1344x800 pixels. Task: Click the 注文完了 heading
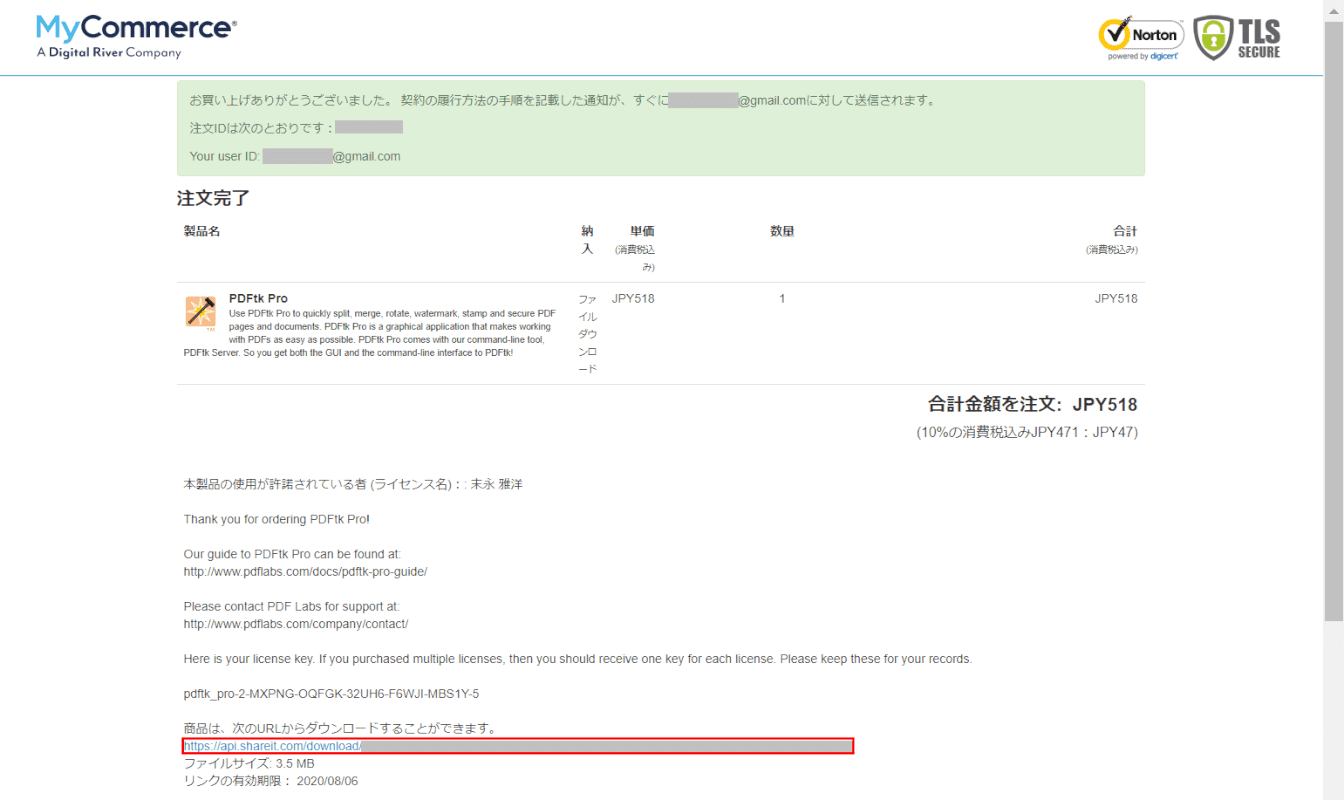point(213,198)
